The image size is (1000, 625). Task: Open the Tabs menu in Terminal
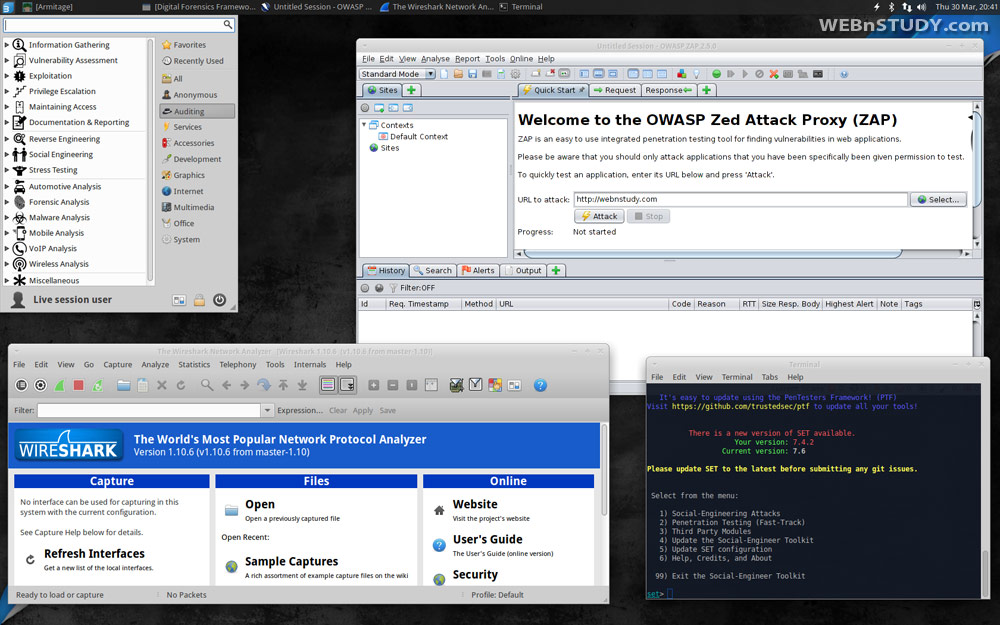point(770,378)
